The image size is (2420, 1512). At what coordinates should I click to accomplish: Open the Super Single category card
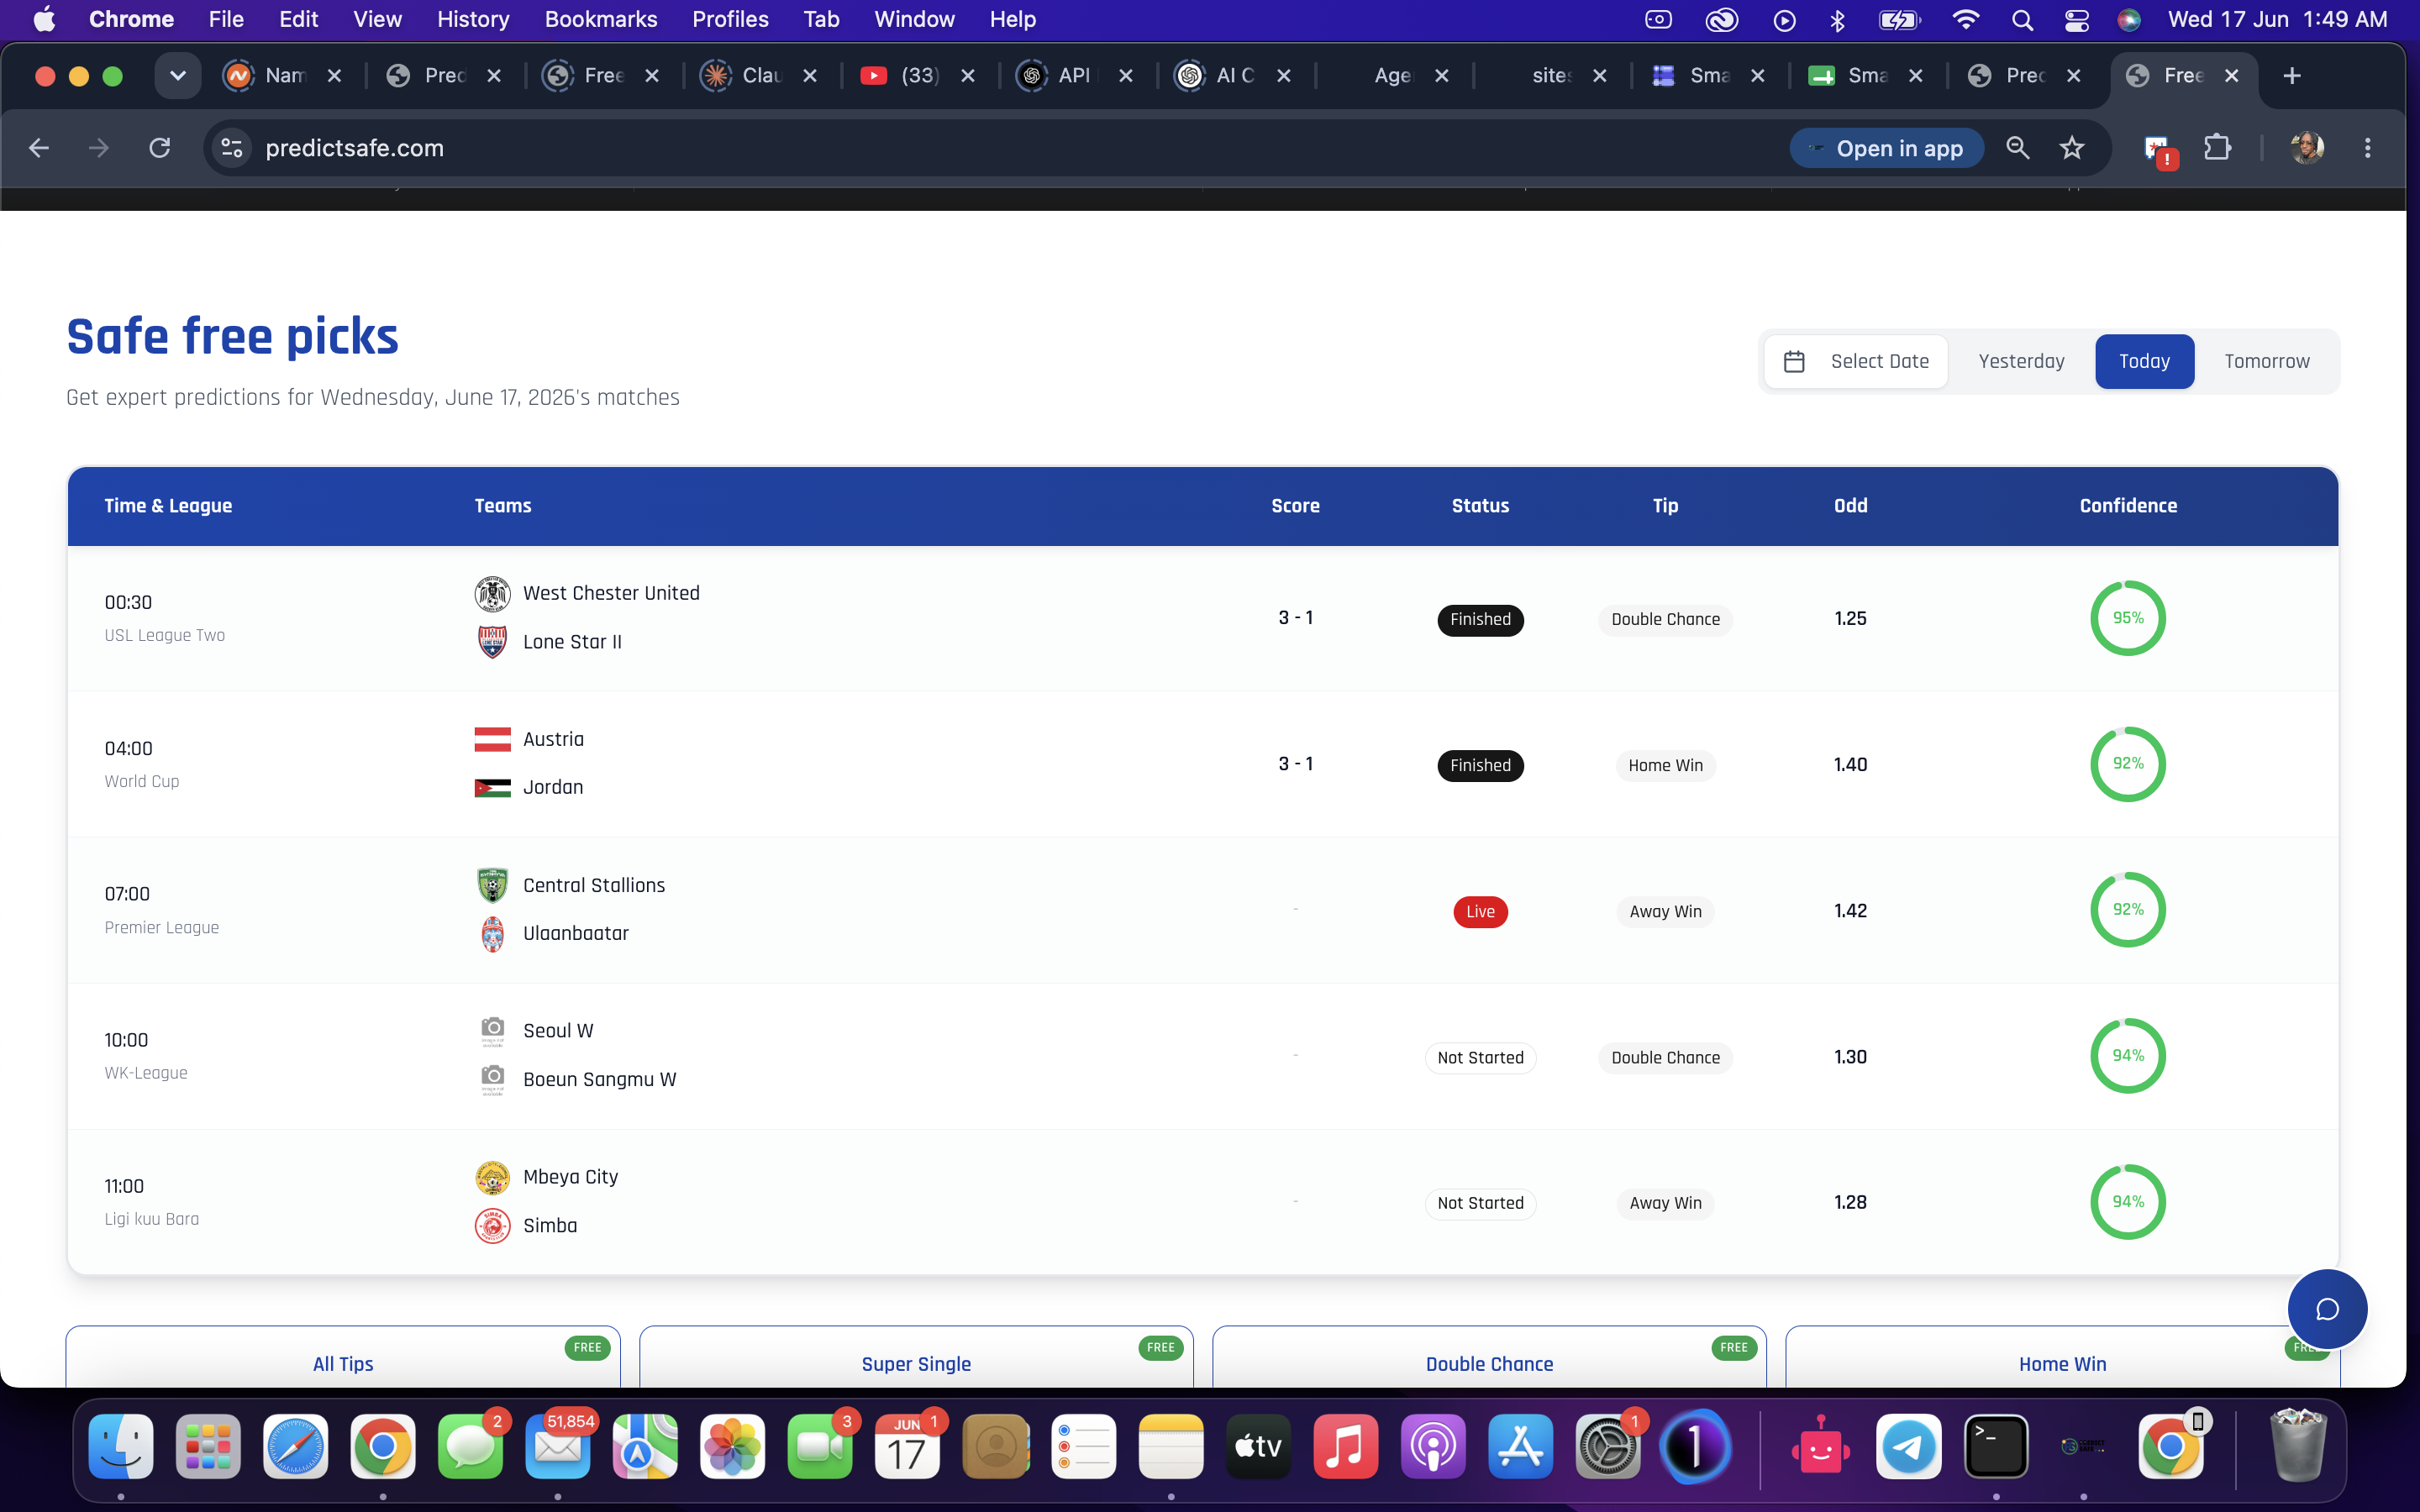(916, 1357)
